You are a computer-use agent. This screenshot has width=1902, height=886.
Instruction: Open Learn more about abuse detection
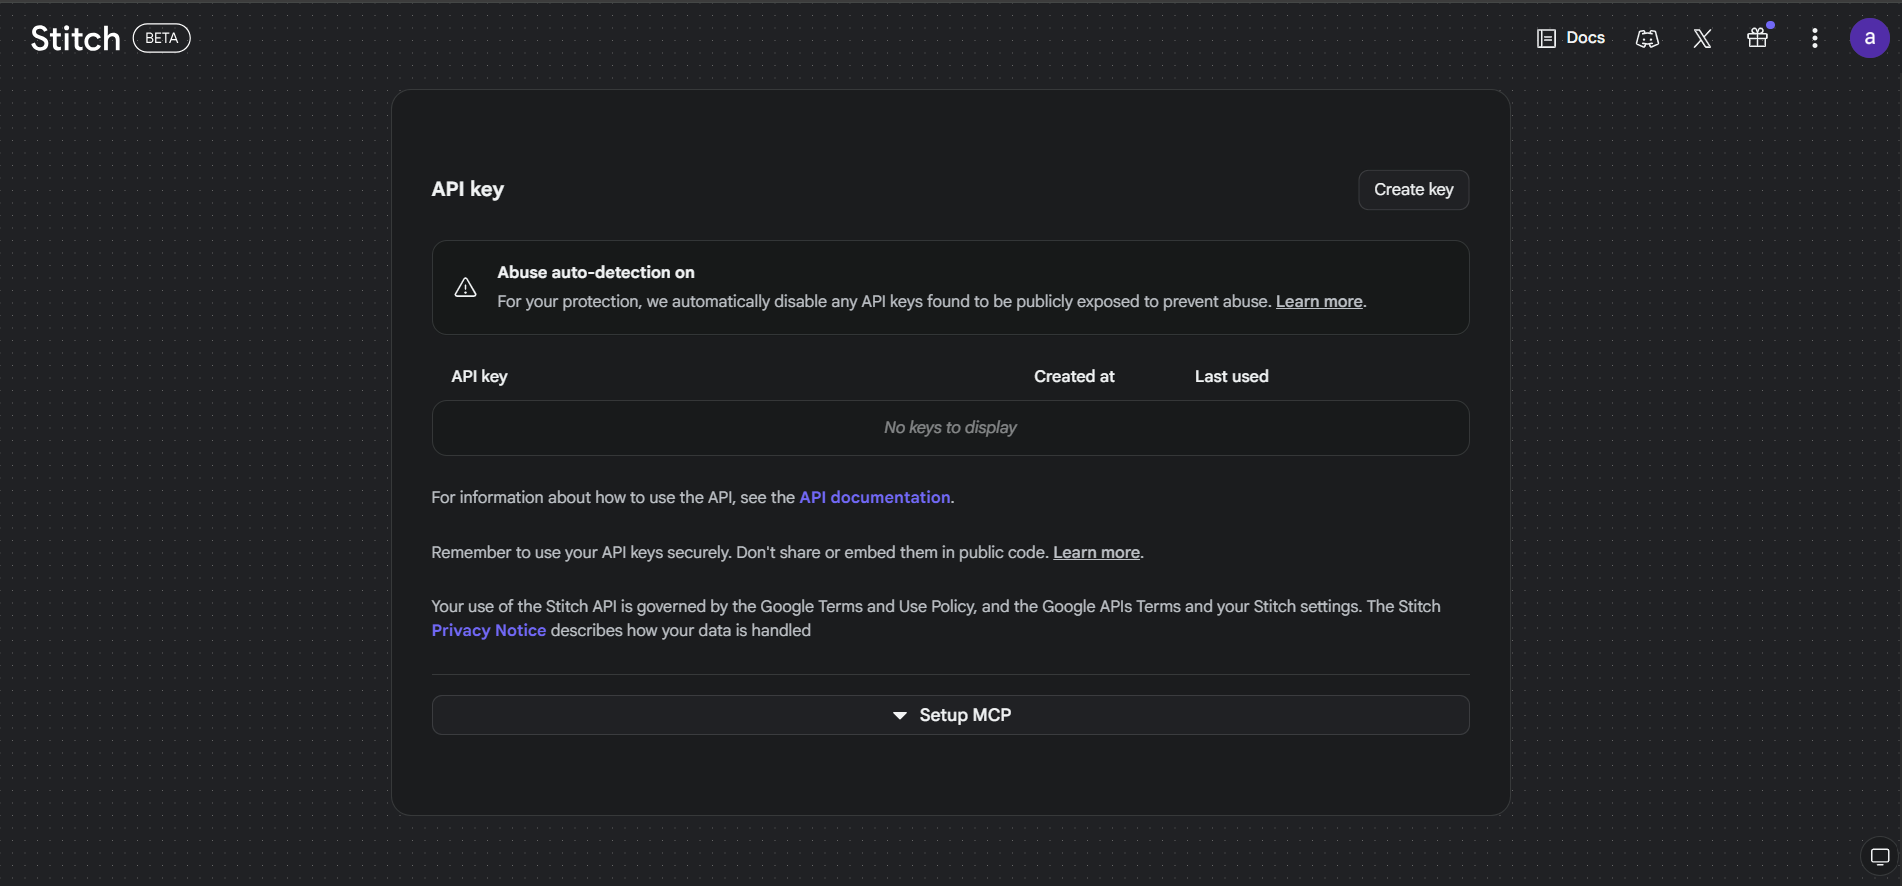coord(1319,301)
